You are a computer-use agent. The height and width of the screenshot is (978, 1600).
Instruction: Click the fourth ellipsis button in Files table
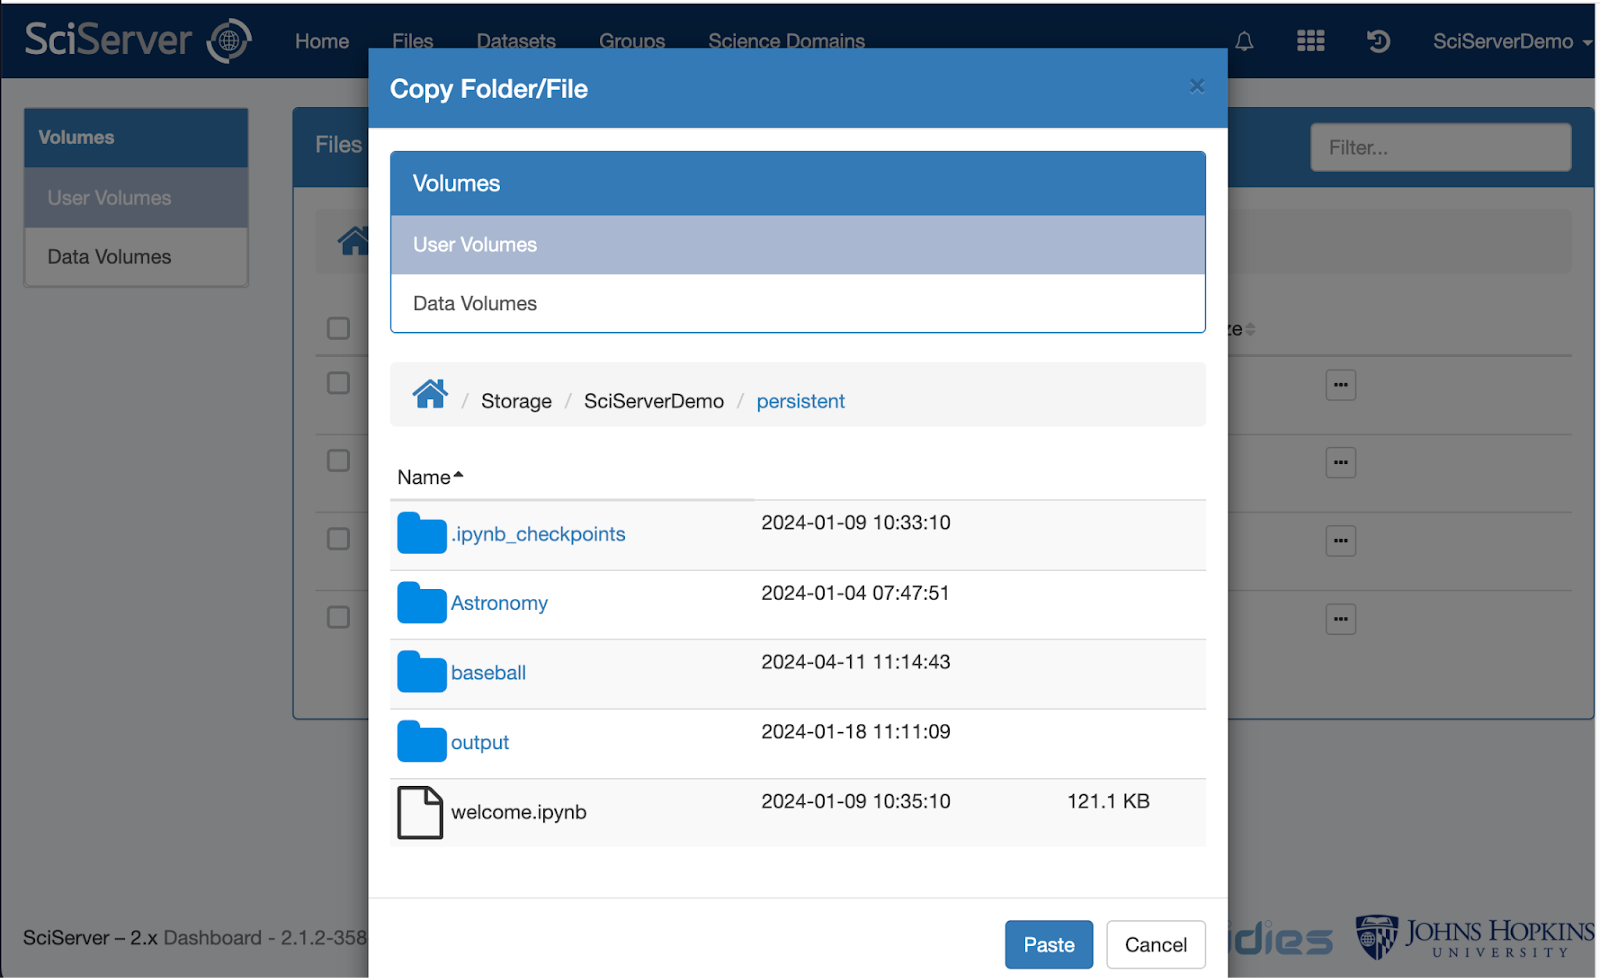click(x=1341, y=619)
